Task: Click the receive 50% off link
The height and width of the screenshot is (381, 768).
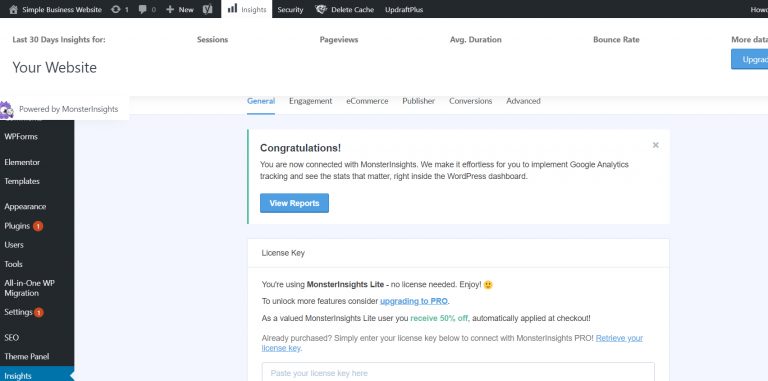Action: [439, 318]
